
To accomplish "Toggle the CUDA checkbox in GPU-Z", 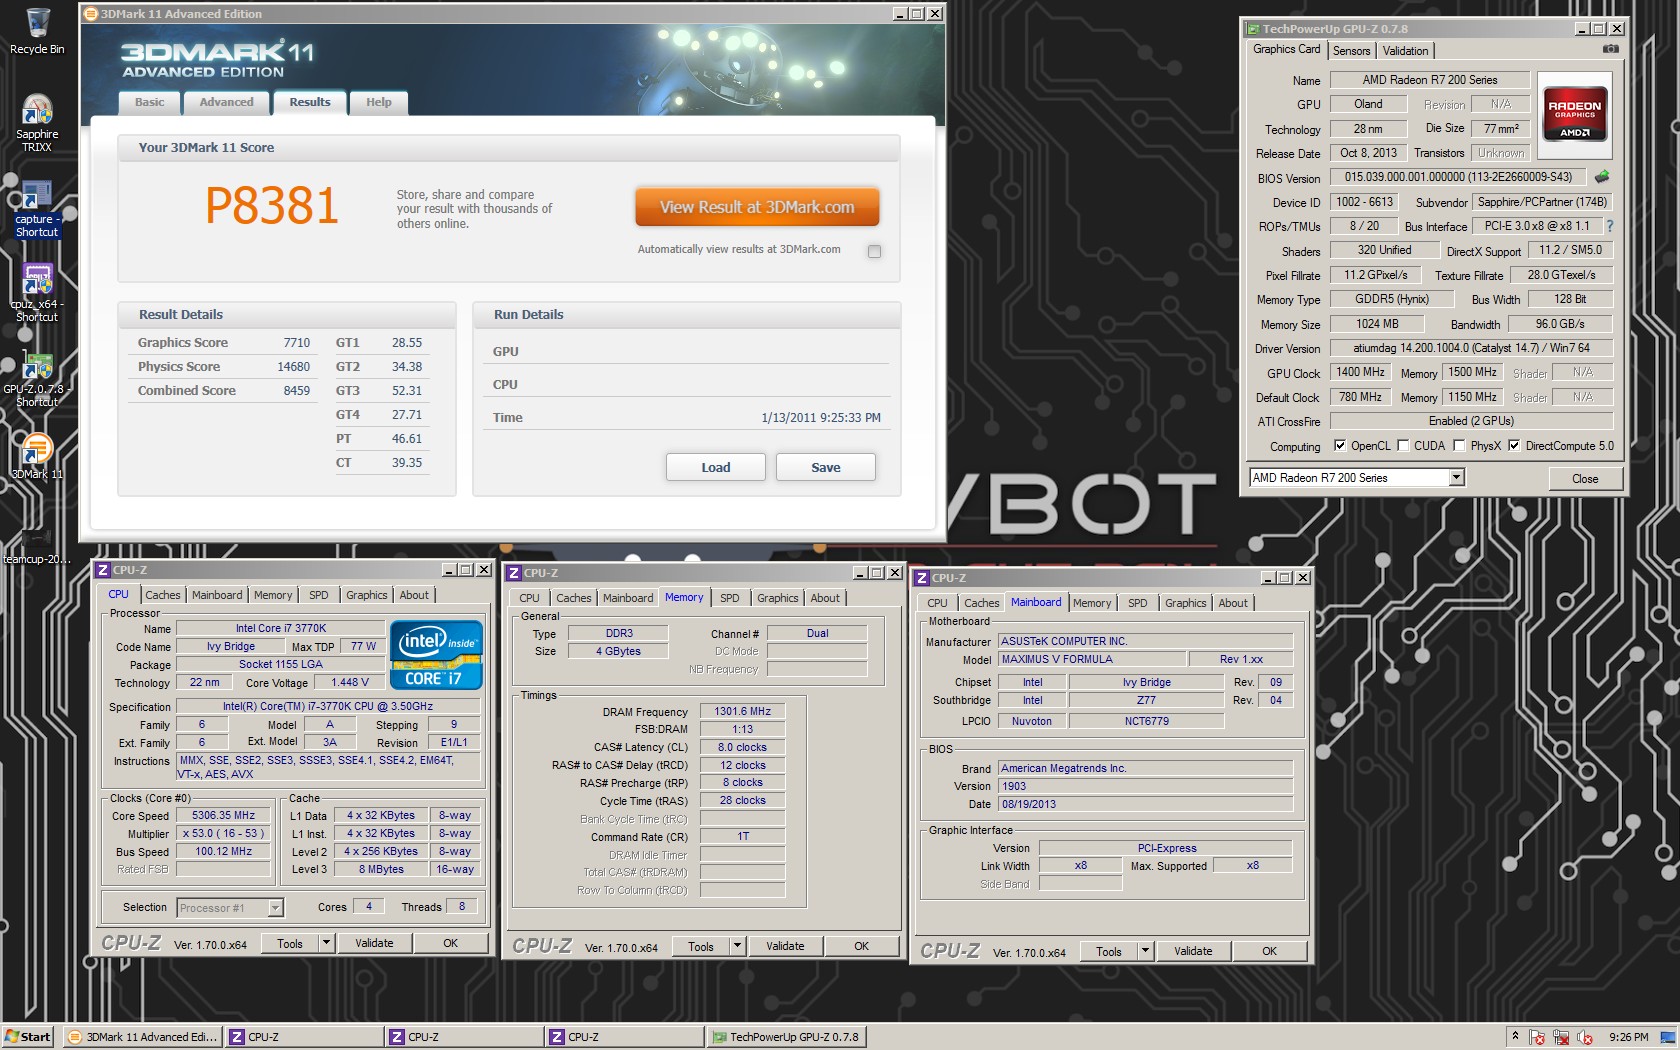I will [1403, 446].
